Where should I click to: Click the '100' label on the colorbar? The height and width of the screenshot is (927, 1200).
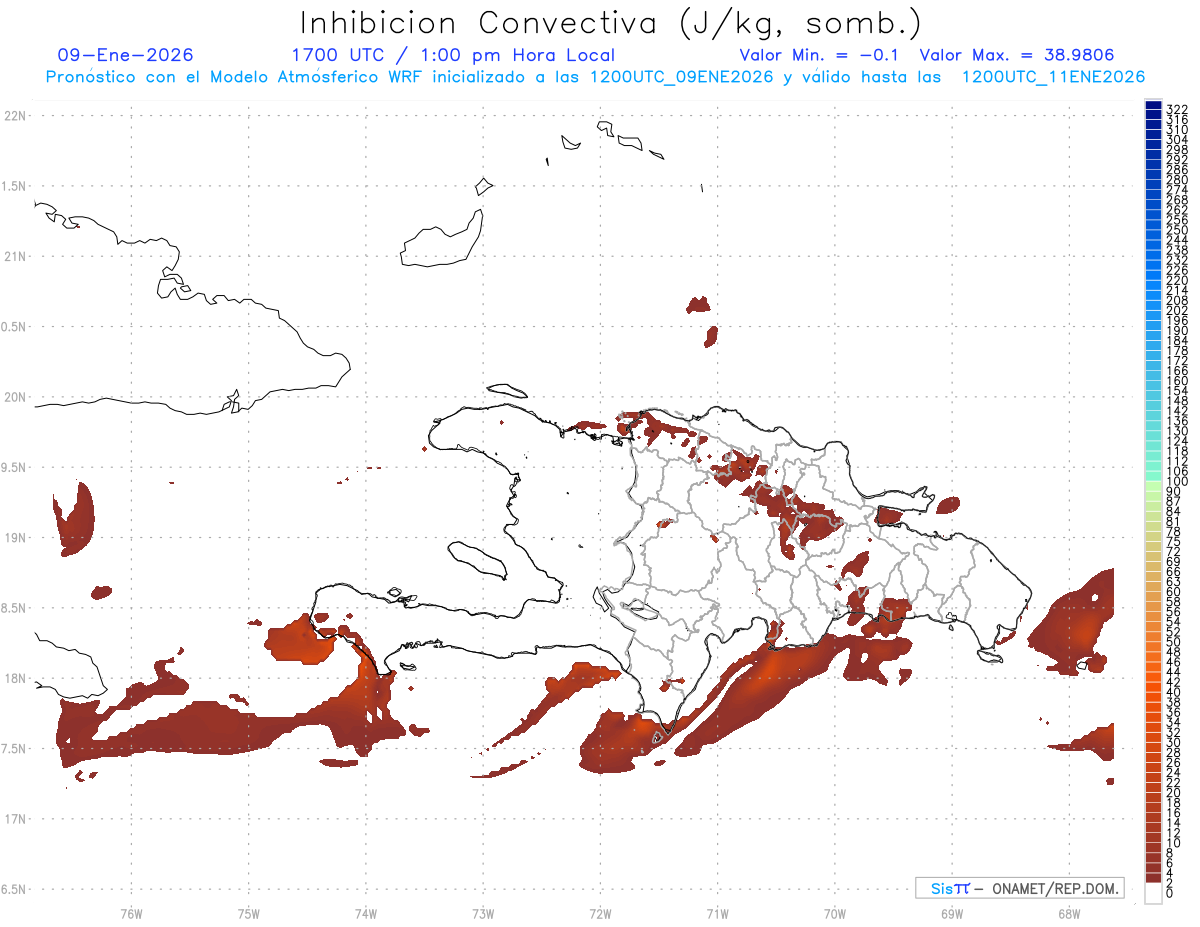(1177, 482)
